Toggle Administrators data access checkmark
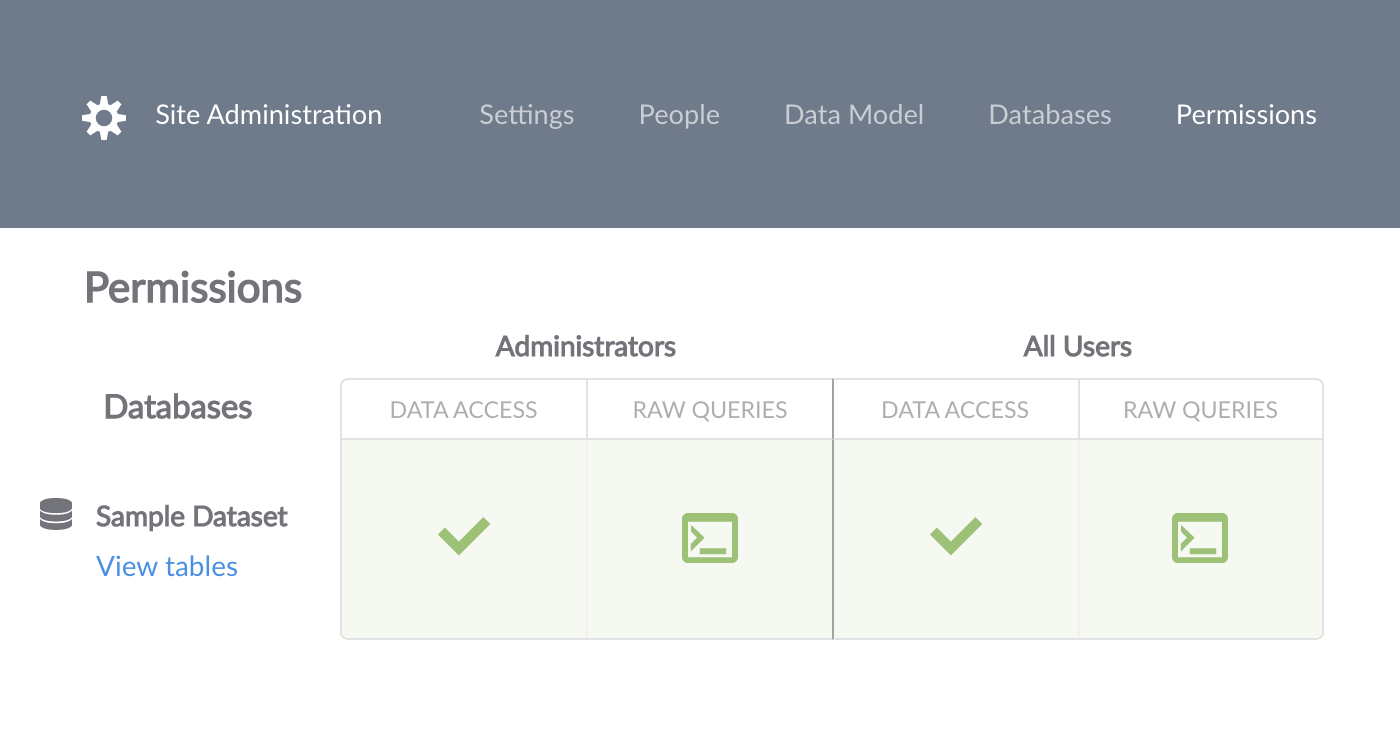This screenshot has width=1400, height=750. click(x=464, y=537)
